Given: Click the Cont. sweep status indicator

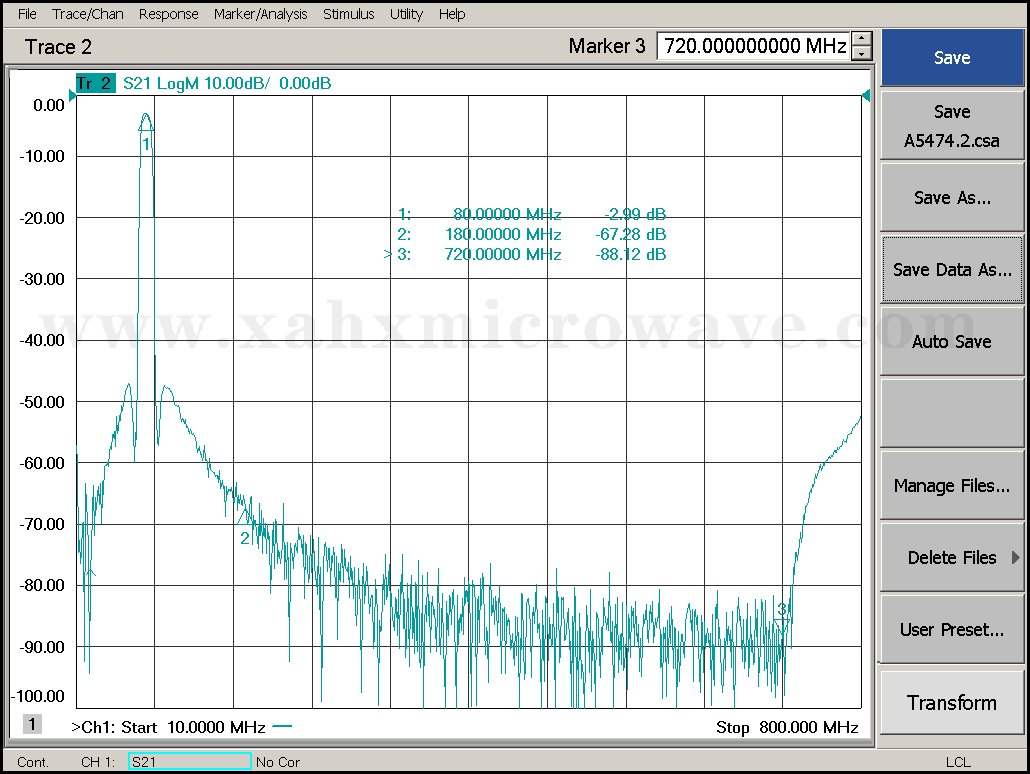Looking at the screenshot, I should coord(33,762).
